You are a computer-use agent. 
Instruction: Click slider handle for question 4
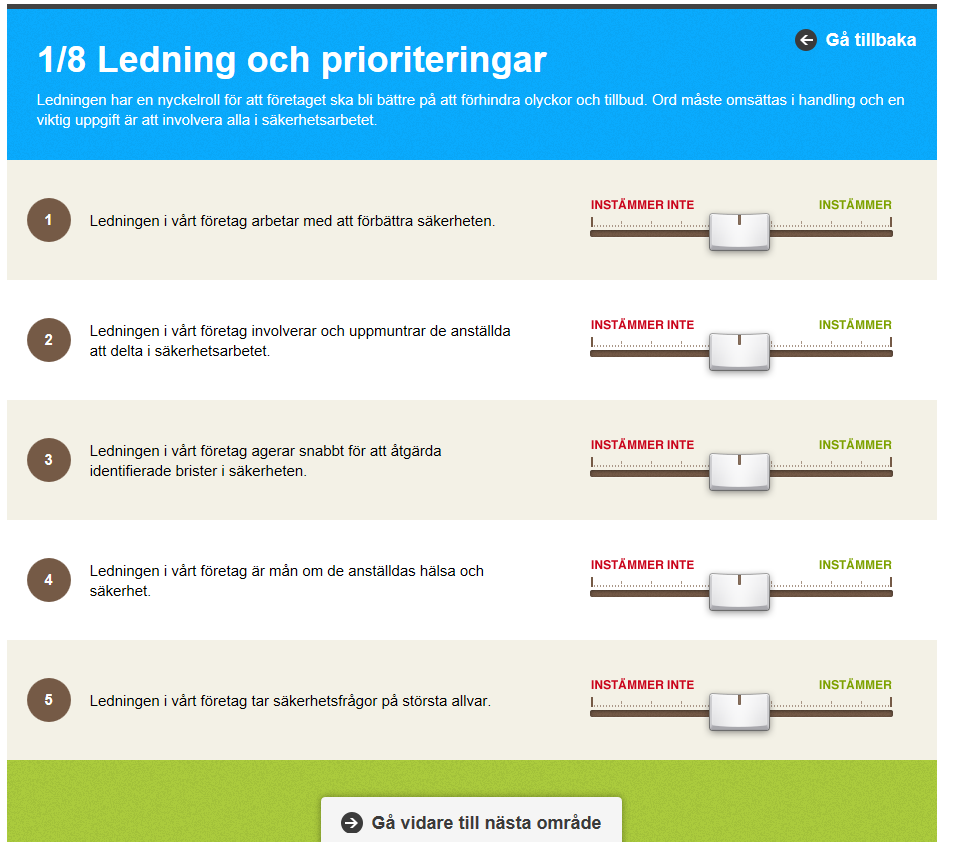coord(739,592)
